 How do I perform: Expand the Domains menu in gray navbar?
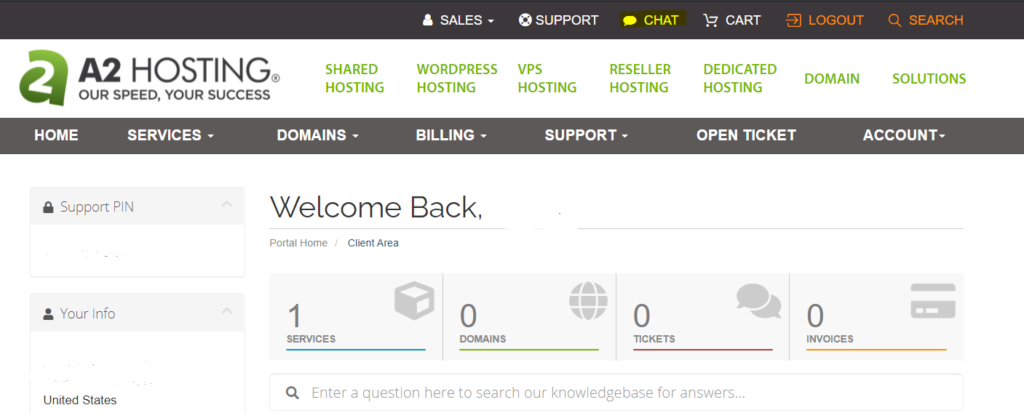coord(318,135)
